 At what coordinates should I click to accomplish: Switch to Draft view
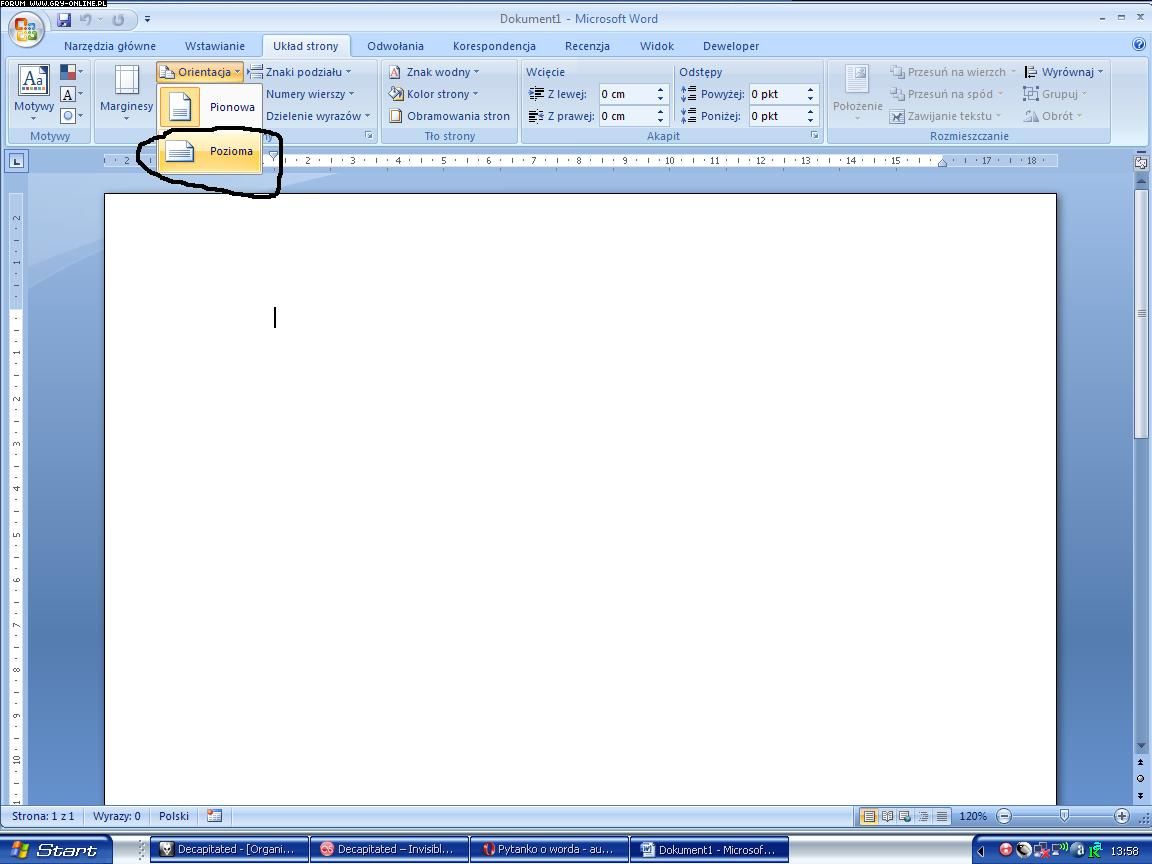(941, 816)
